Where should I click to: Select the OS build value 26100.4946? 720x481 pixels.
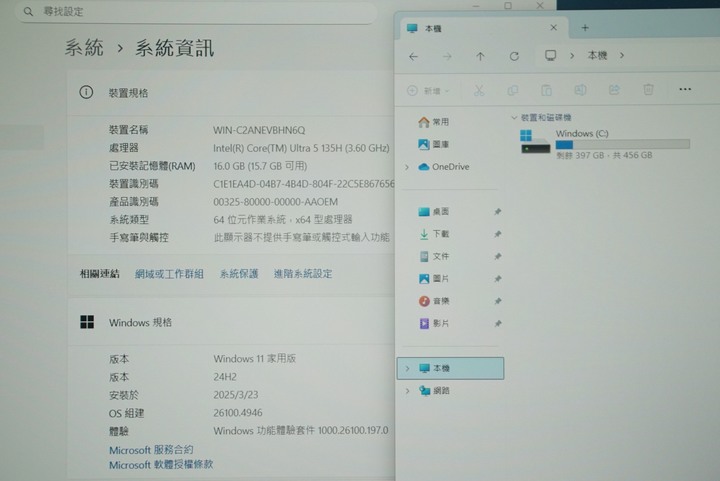pos(237,413)
